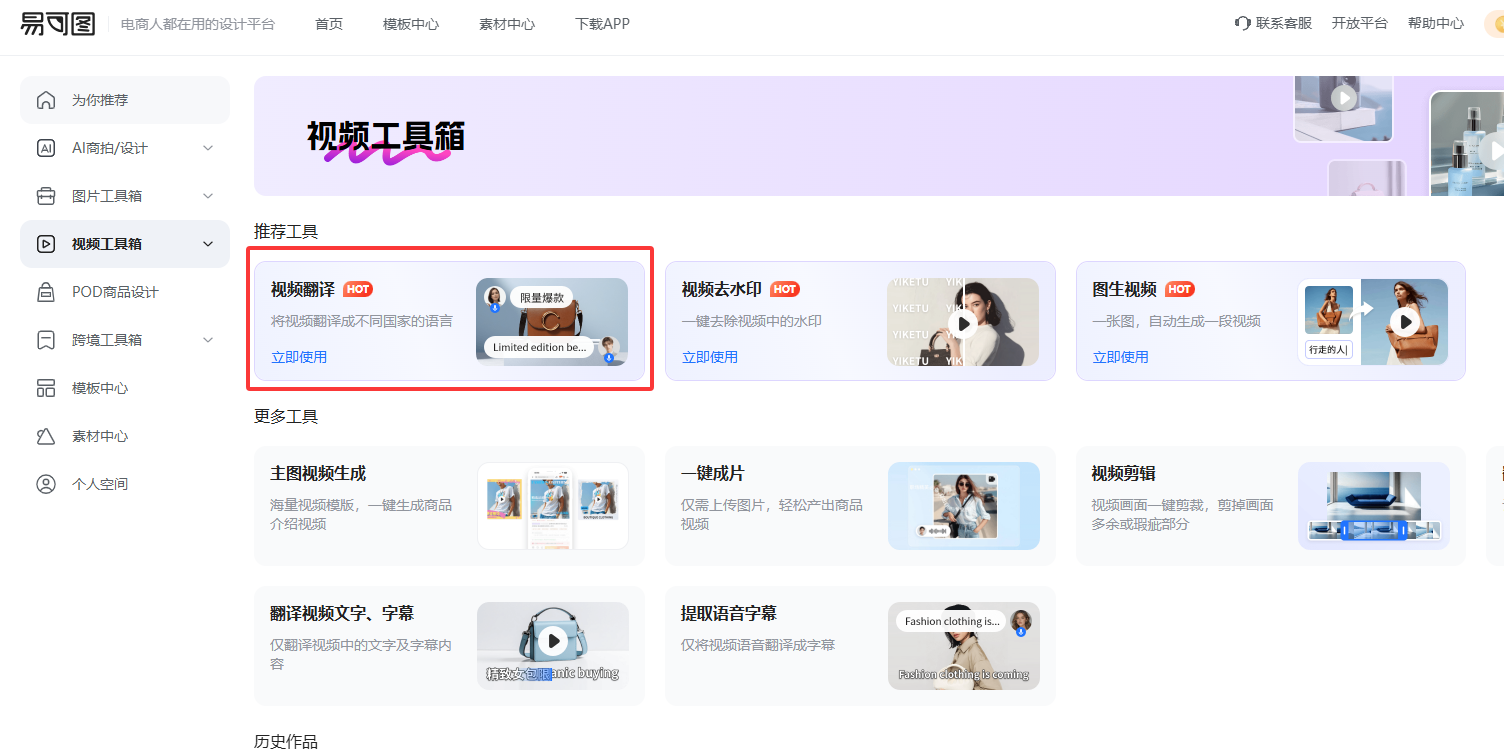Click the home icon beside 为你推荐
Viewport: 1504px width, 749px height.
(x=46, y=100)
